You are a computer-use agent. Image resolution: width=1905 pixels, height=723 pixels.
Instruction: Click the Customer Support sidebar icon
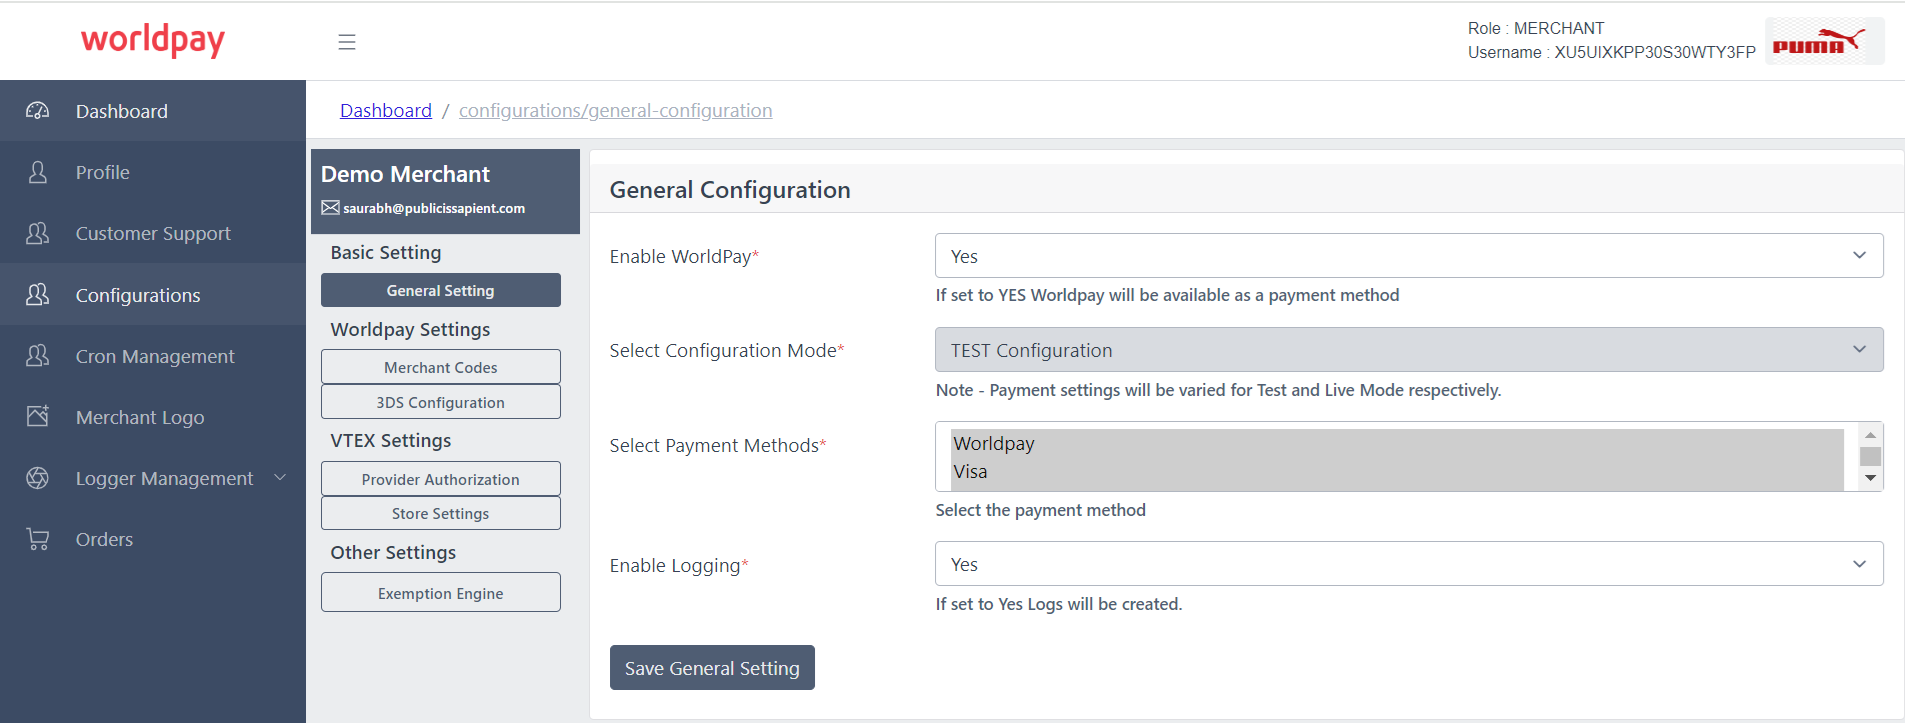[x=38, y=233]
